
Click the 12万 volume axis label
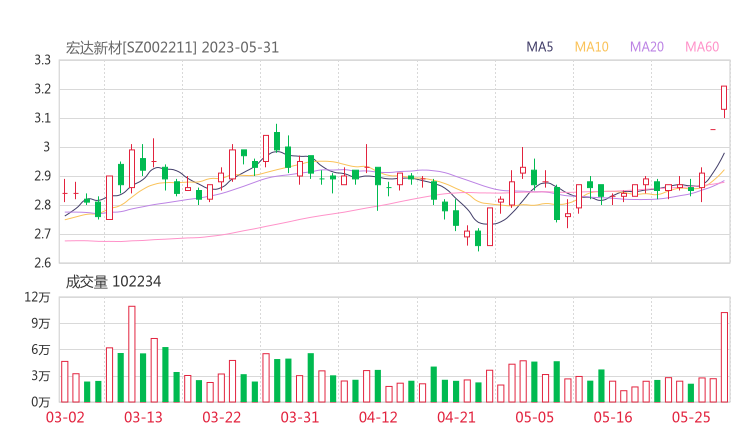(x=37, y=297)
